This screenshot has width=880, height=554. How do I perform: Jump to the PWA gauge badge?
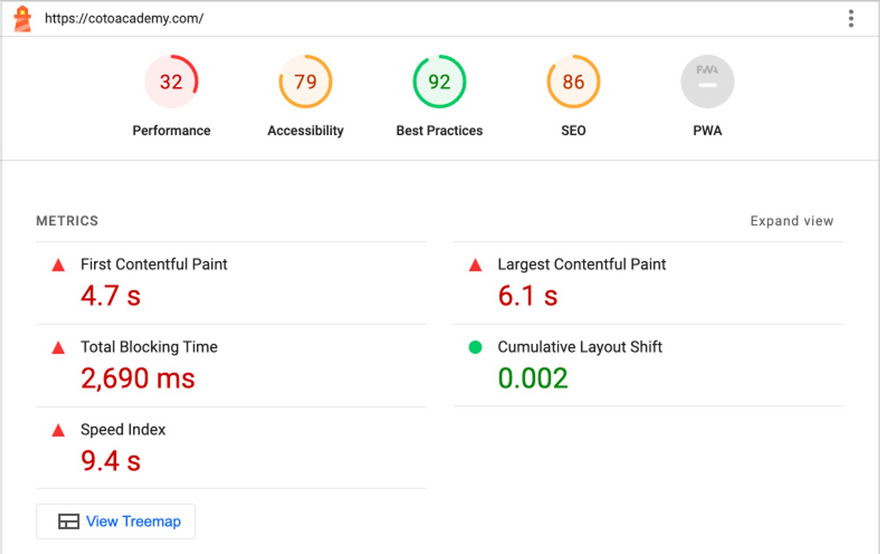(707, 81)
